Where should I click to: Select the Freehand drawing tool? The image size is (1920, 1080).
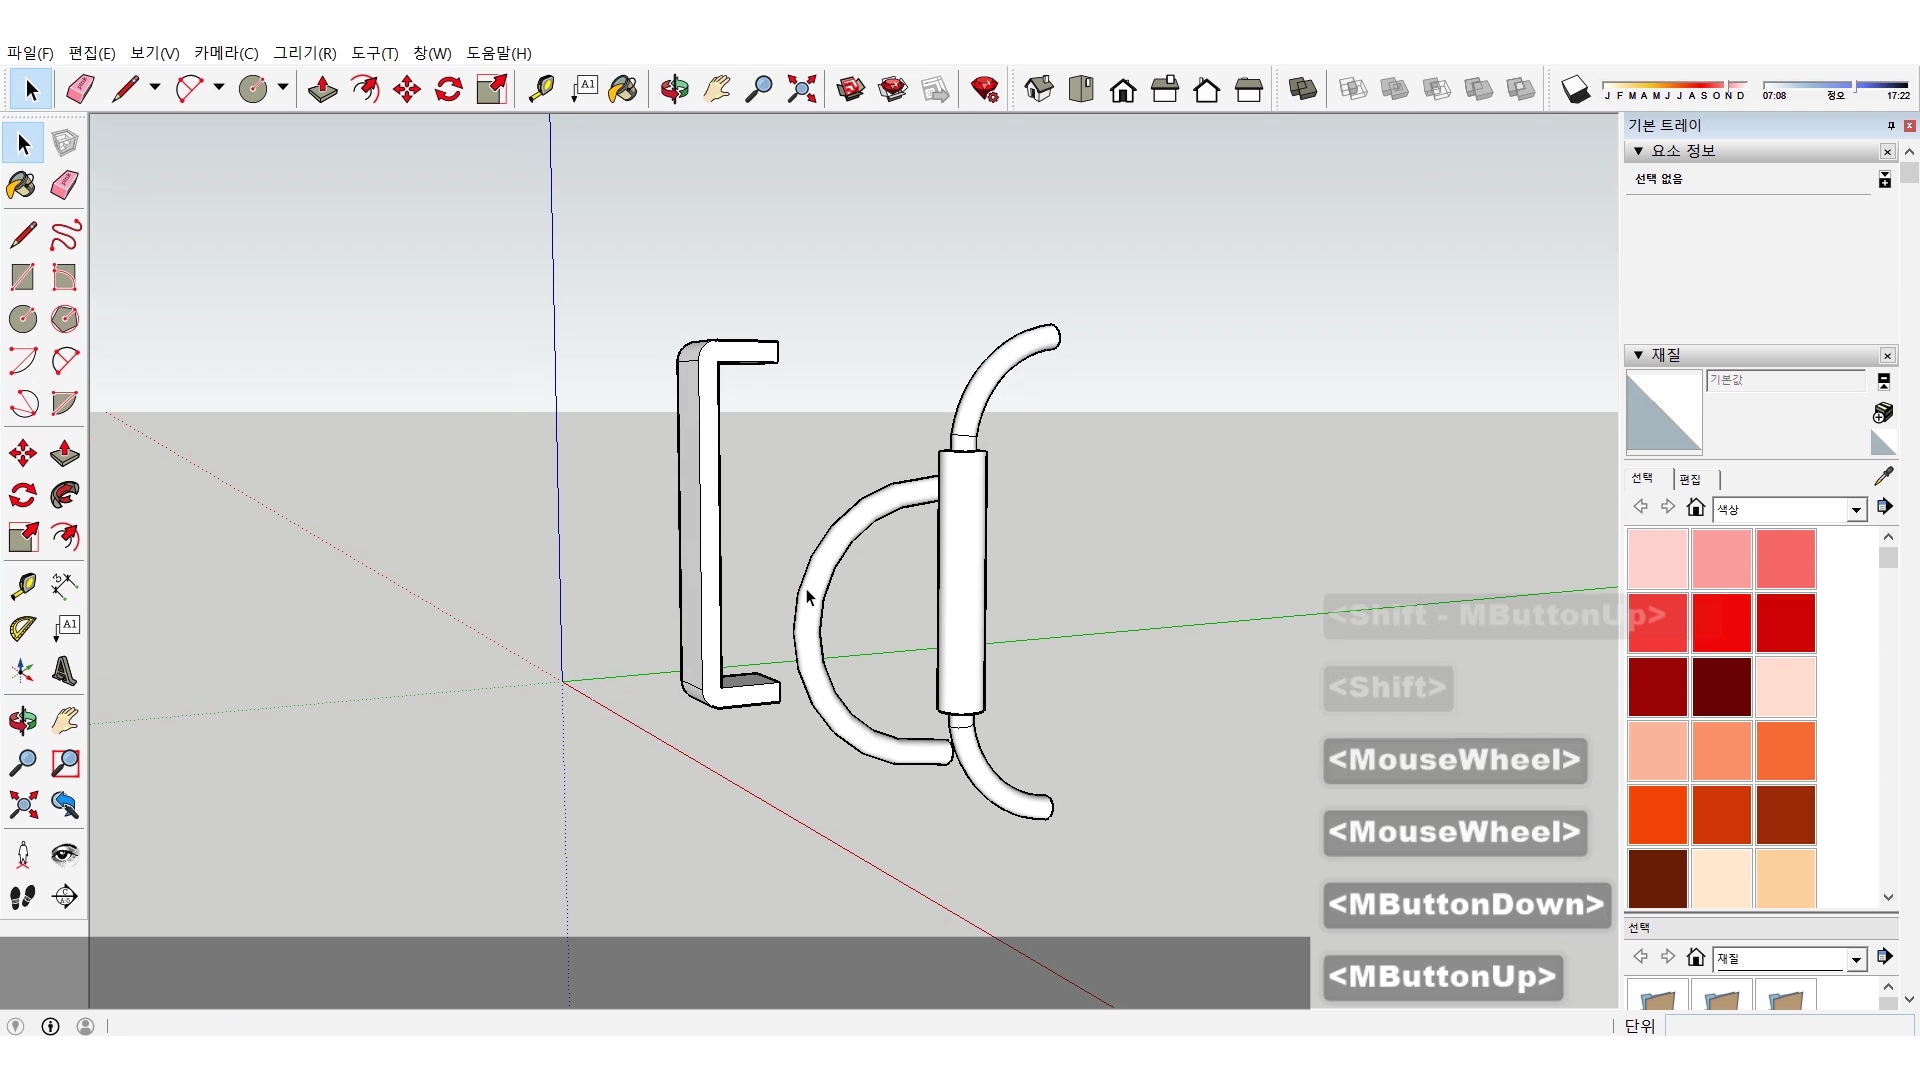pos(64,236)
